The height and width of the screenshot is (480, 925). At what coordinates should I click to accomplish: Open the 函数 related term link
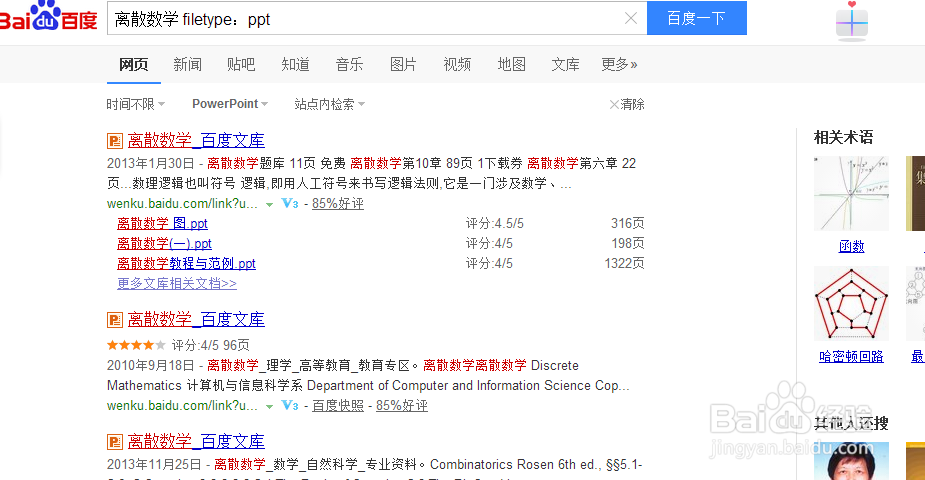click(851, 246)
